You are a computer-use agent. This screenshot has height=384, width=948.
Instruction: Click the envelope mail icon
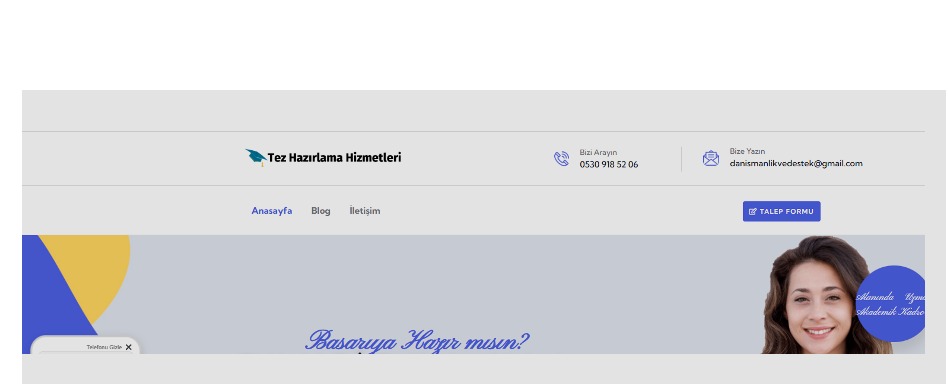click(711, 158)
